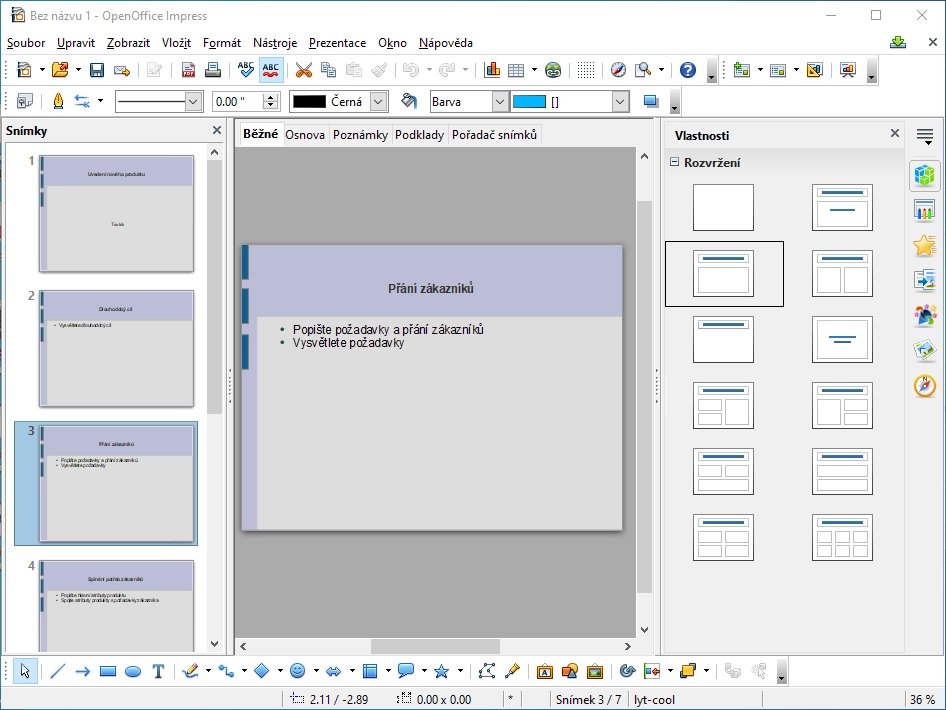946x710 pixels.
Task: Insert a table using the toolbar icon
Action: (x=516, y=70)
